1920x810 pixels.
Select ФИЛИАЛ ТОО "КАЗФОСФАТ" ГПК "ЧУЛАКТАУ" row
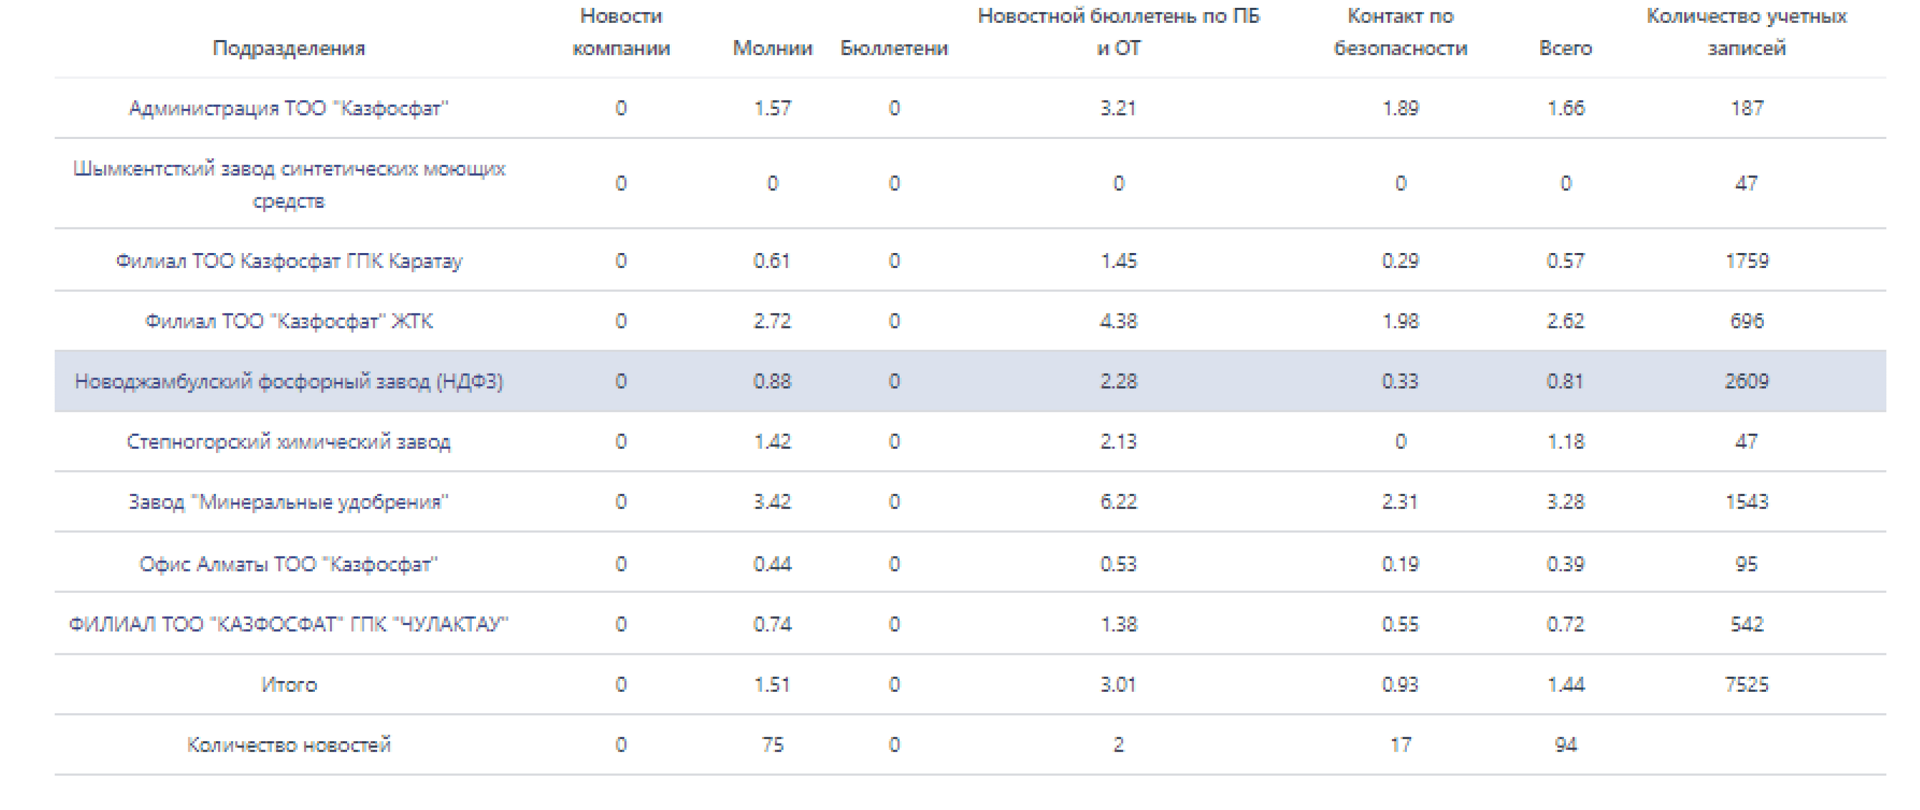(x=288, y=624)
